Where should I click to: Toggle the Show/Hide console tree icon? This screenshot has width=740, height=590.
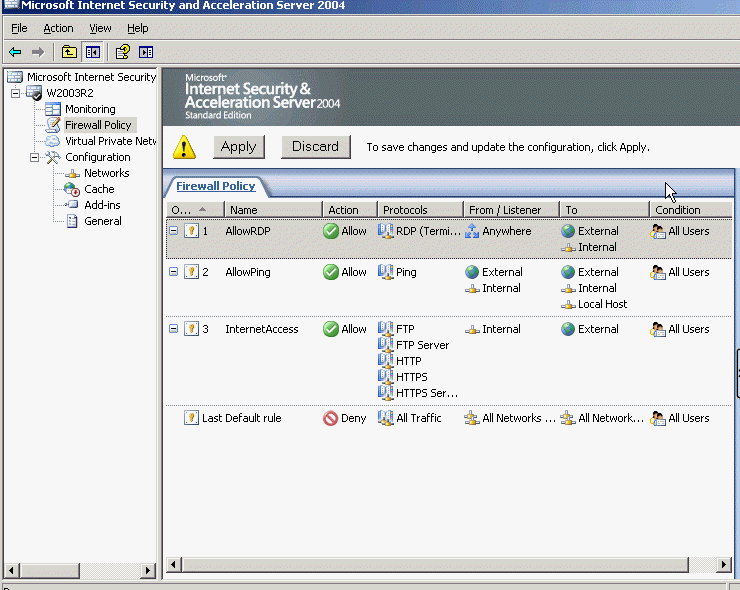92,52
